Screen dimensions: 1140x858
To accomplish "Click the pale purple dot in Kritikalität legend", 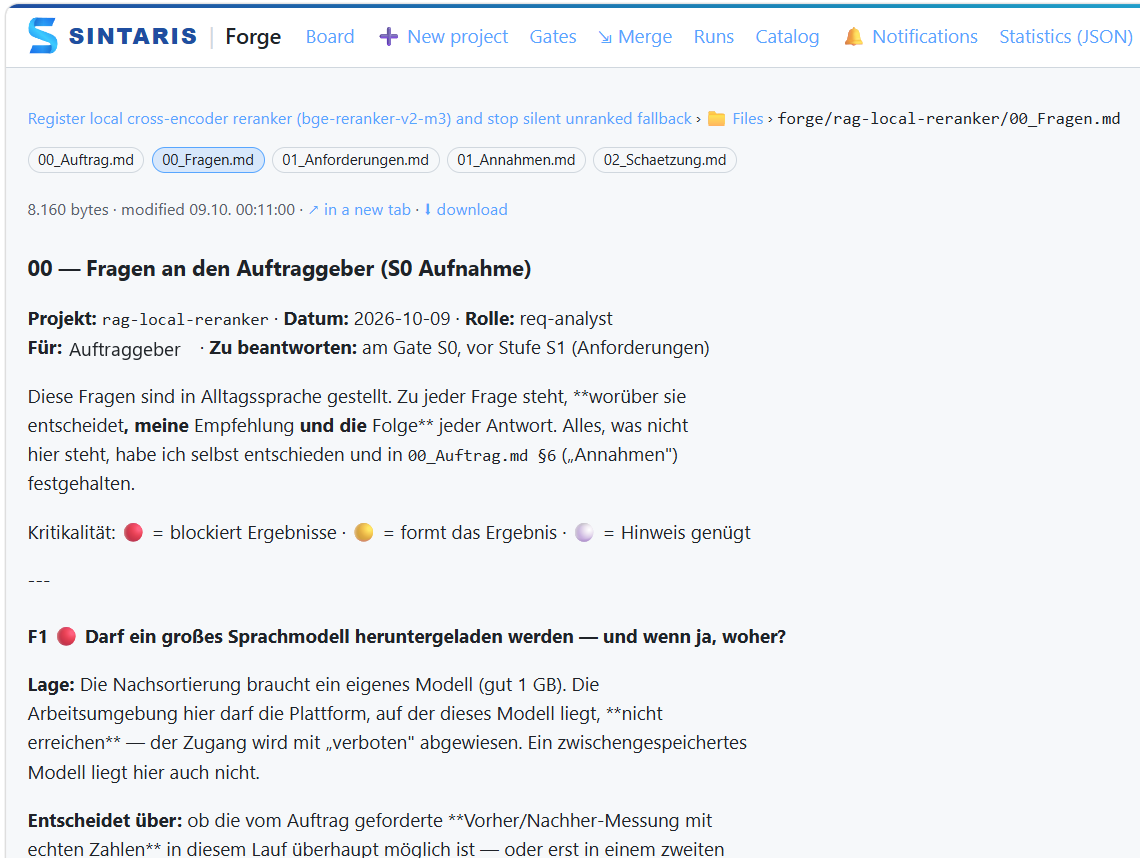I will (x=585, y=532).
